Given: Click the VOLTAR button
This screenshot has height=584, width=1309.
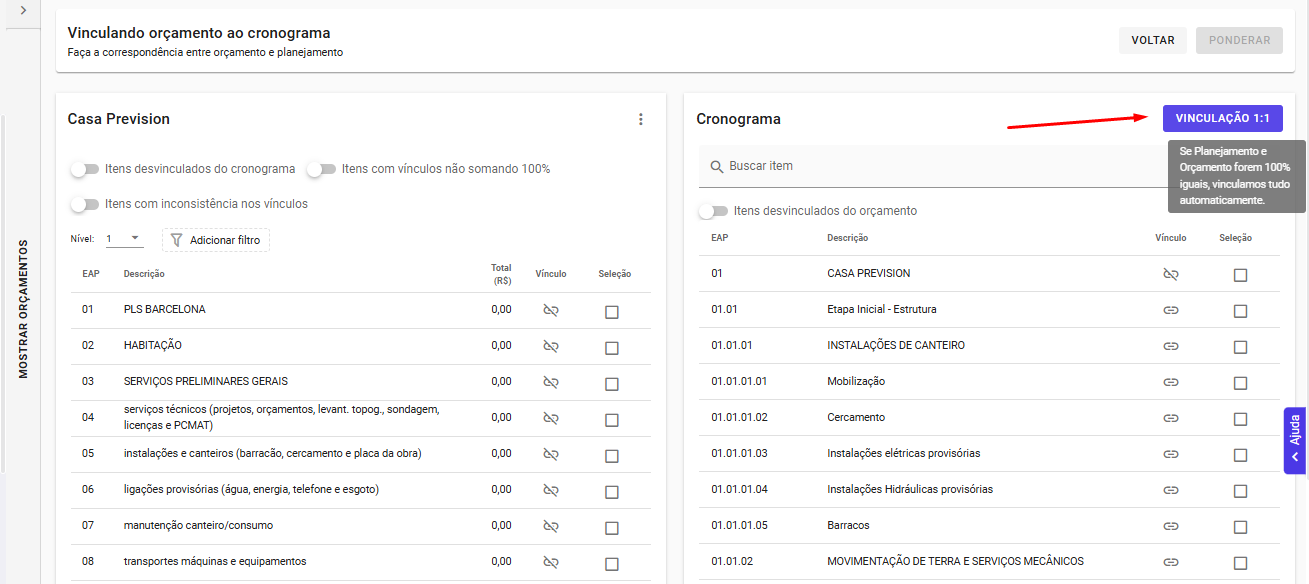Looking at the screenshot, I should click(x=1153, y=41).
